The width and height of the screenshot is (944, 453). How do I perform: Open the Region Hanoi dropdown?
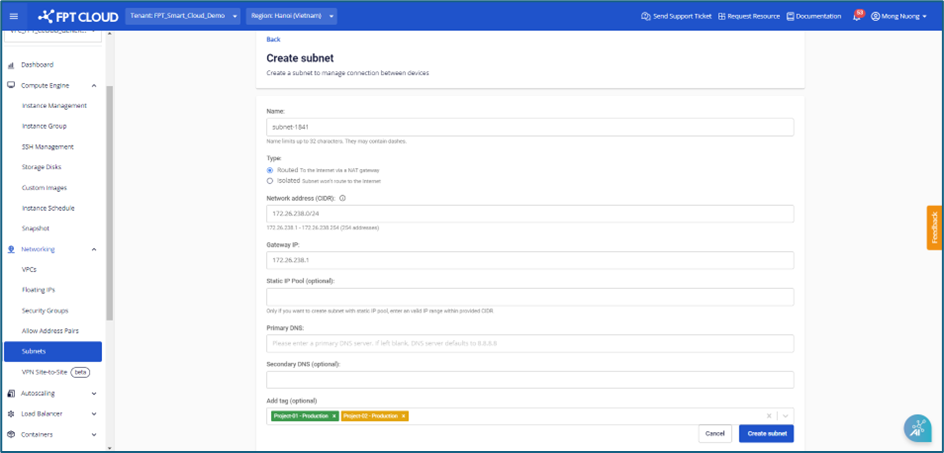click(288, 16)
